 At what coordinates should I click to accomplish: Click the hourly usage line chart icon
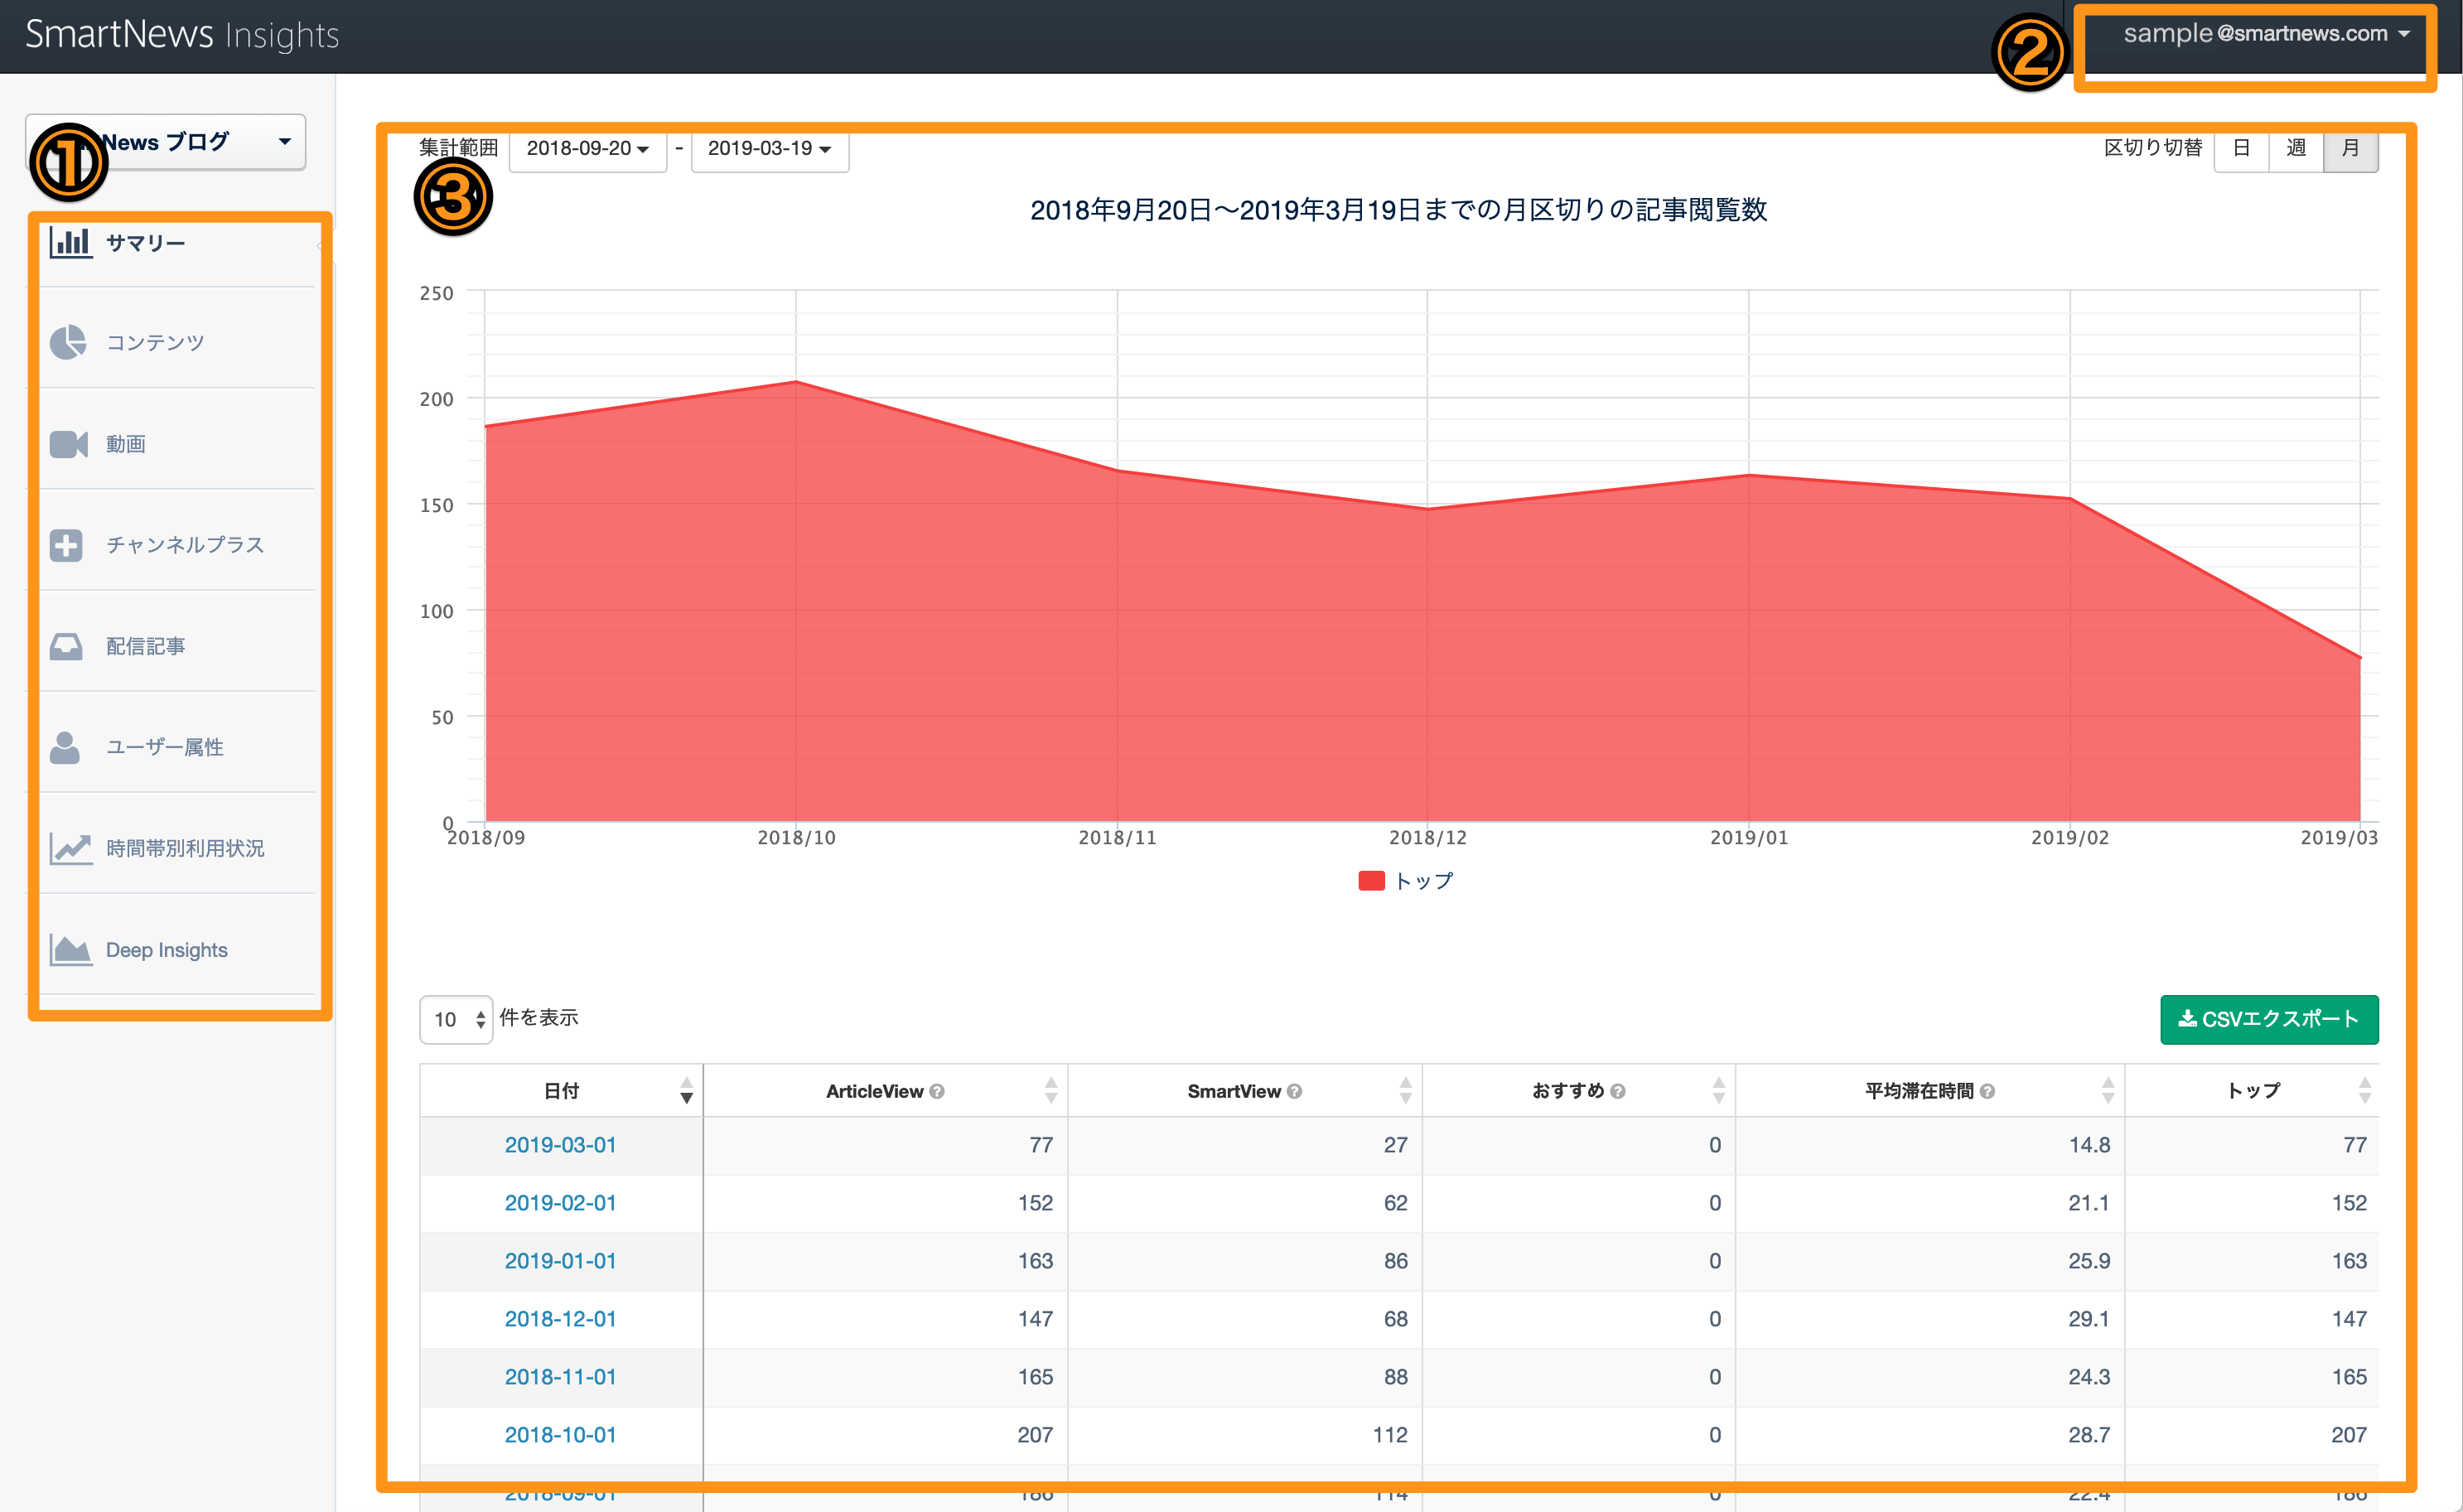tap(71, 849)
